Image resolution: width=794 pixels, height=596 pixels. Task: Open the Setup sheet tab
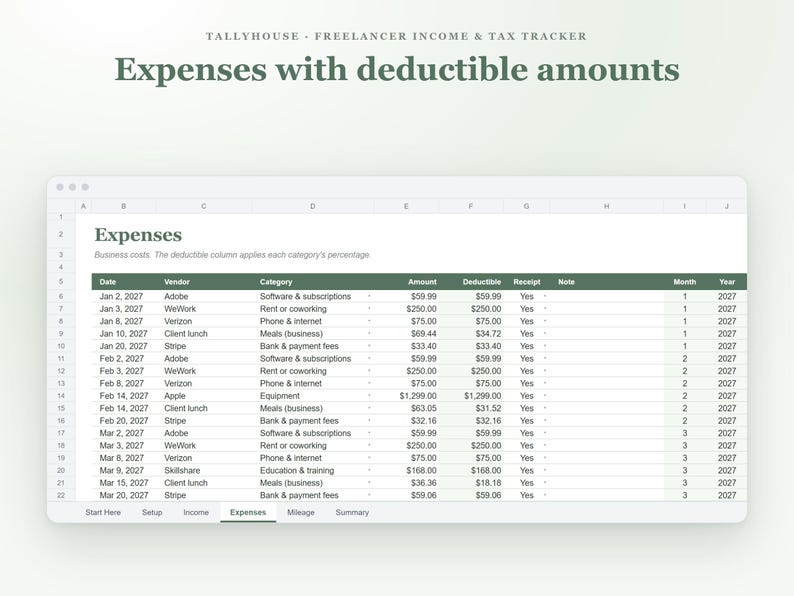[152, 512]
